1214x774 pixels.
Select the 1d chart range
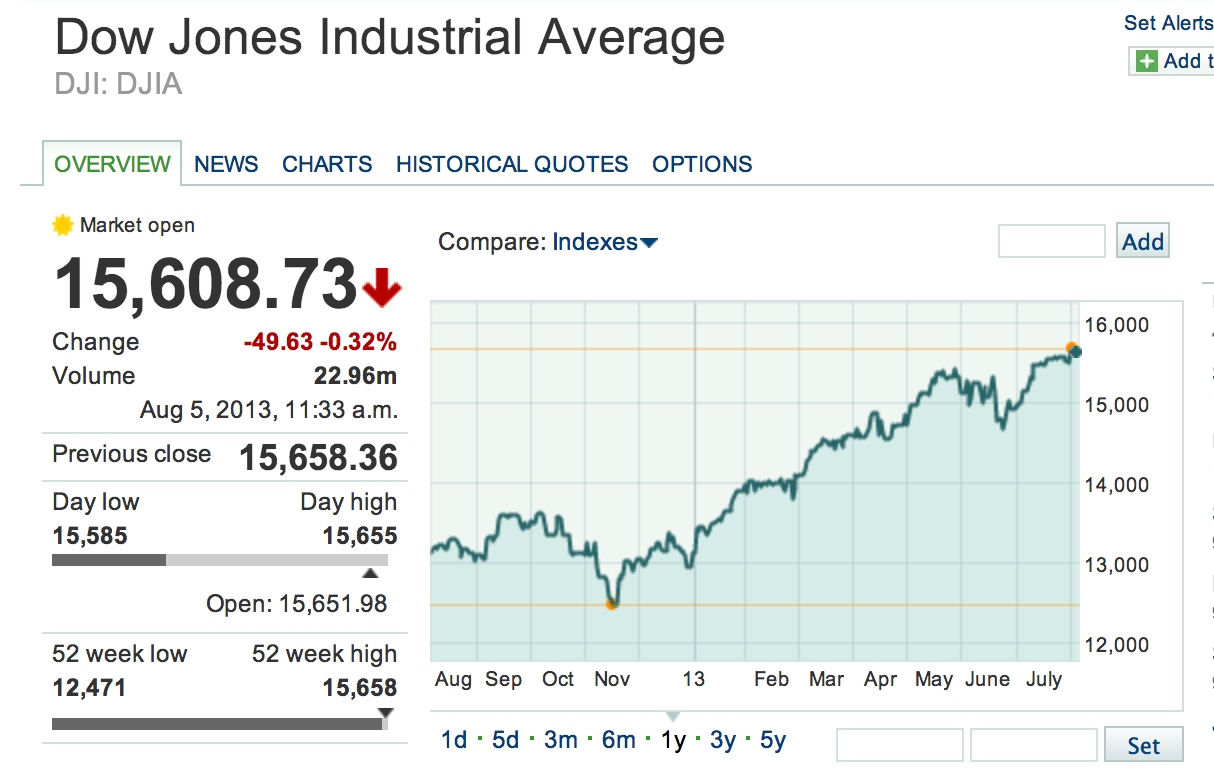coord(454,740)
